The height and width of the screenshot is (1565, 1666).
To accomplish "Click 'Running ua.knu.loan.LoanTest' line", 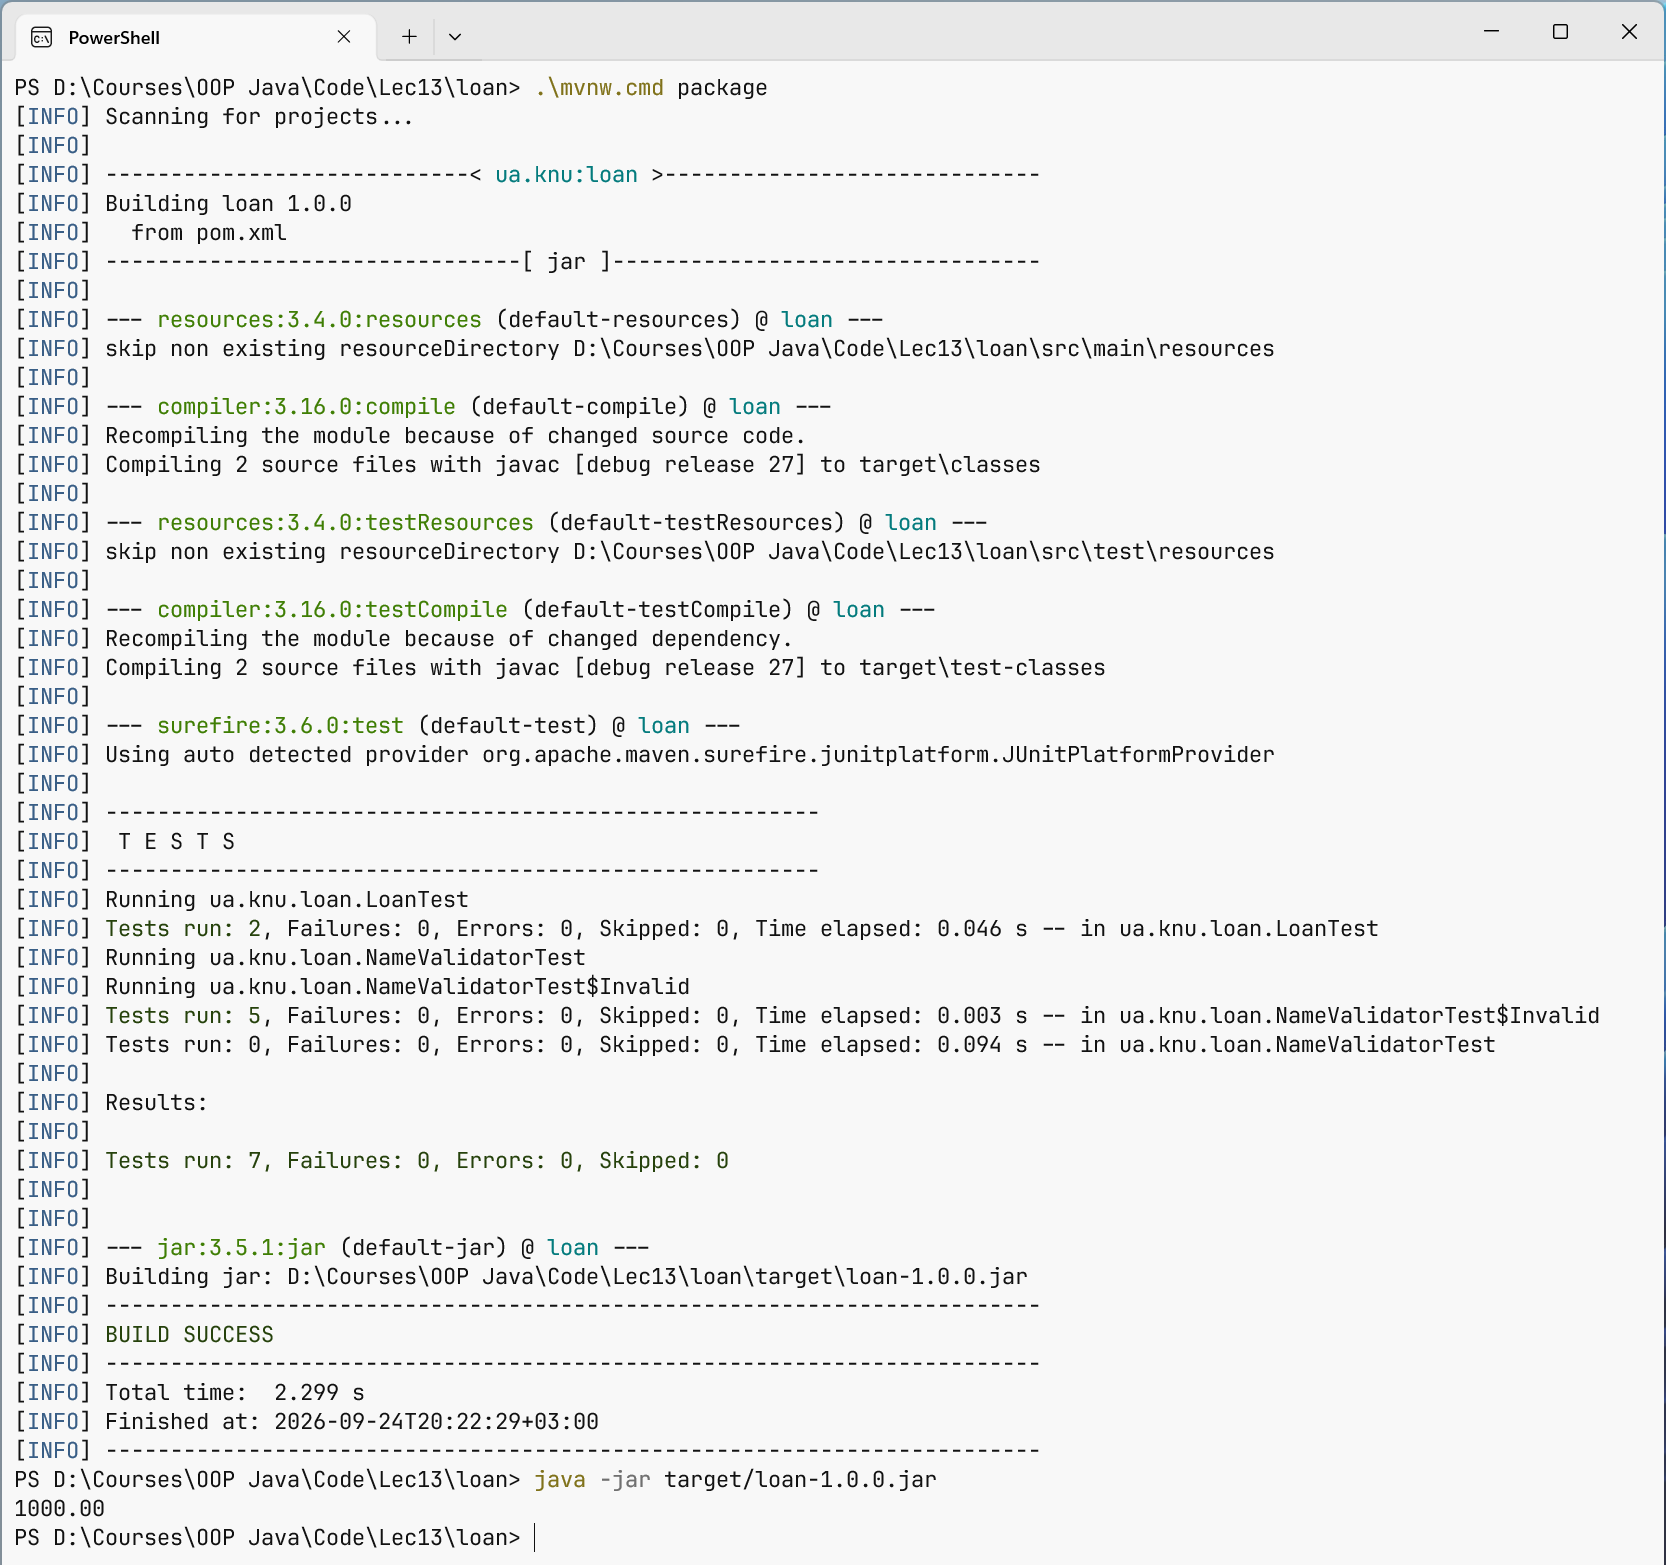I will click(x=287, y=900).
